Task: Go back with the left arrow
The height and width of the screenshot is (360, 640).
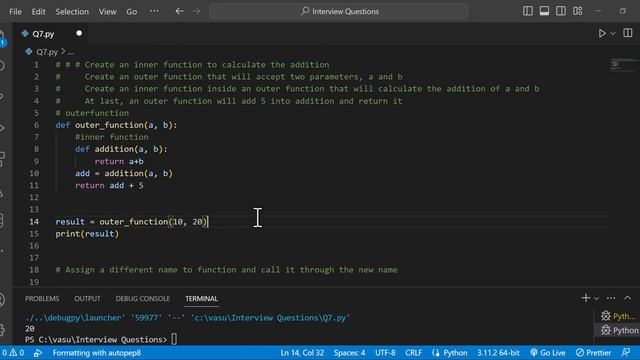Action: coord(179,11)
